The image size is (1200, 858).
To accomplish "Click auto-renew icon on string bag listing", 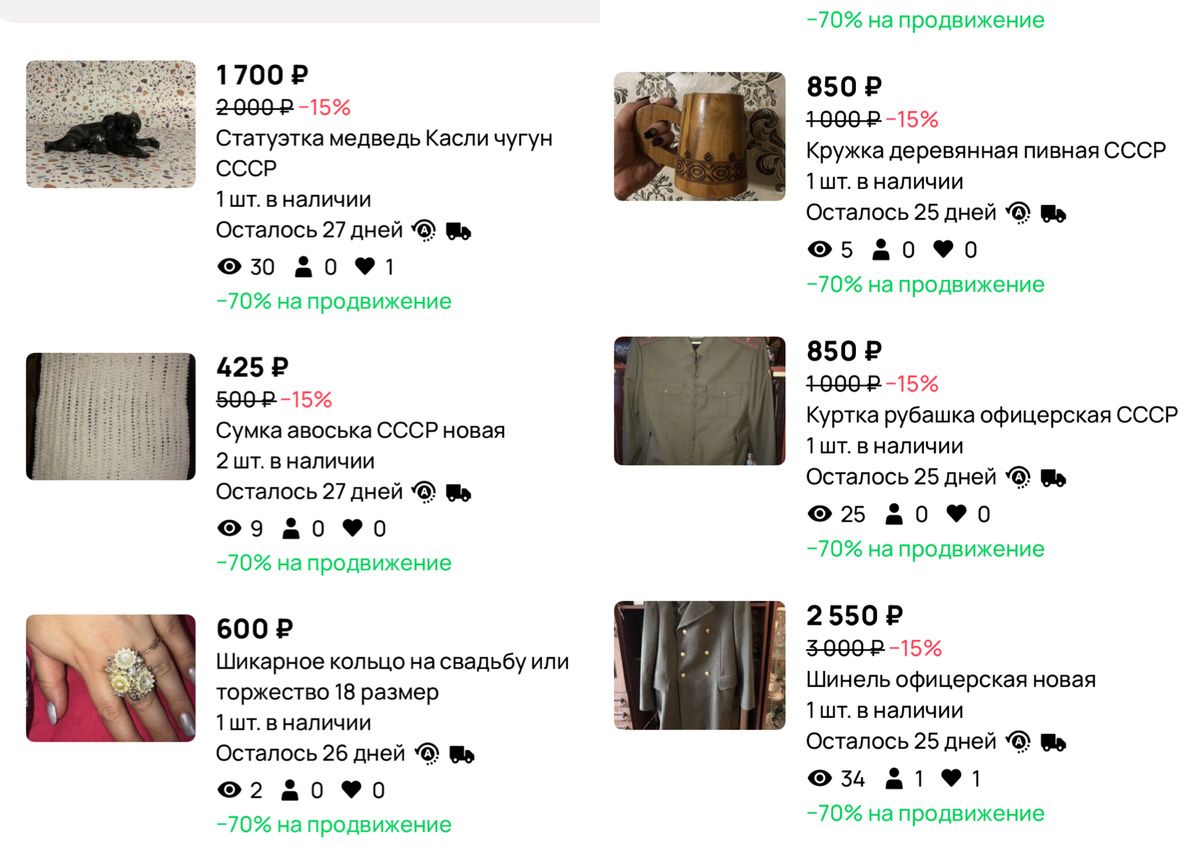I will point(424,492).
